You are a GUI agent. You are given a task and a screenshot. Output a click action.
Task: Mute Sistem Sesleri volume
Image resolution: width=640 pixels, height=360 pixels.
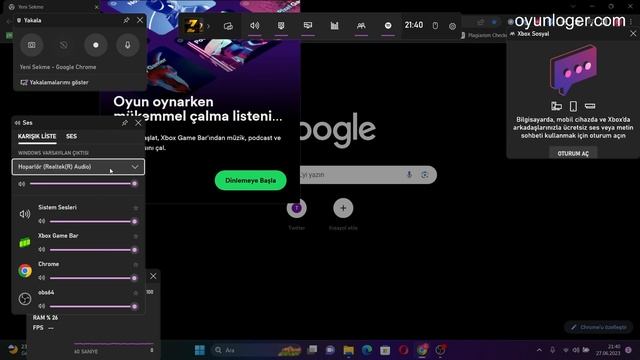click(42, 221)
